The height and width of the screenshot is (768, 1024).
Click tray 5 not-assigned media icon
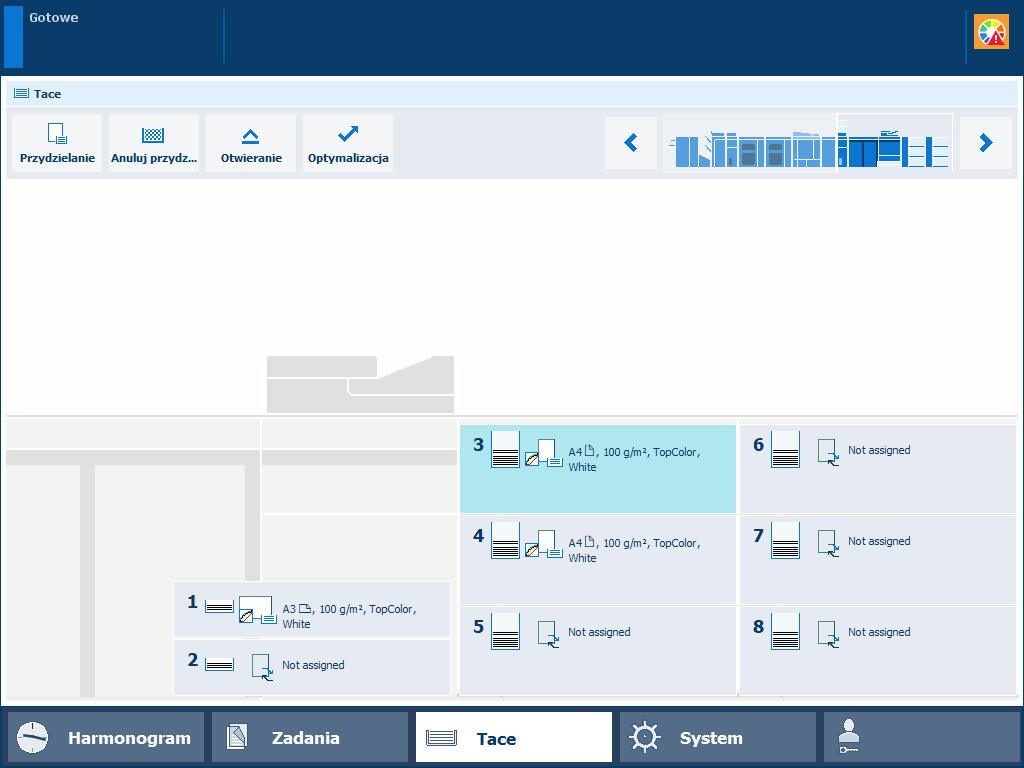[548, 634]
